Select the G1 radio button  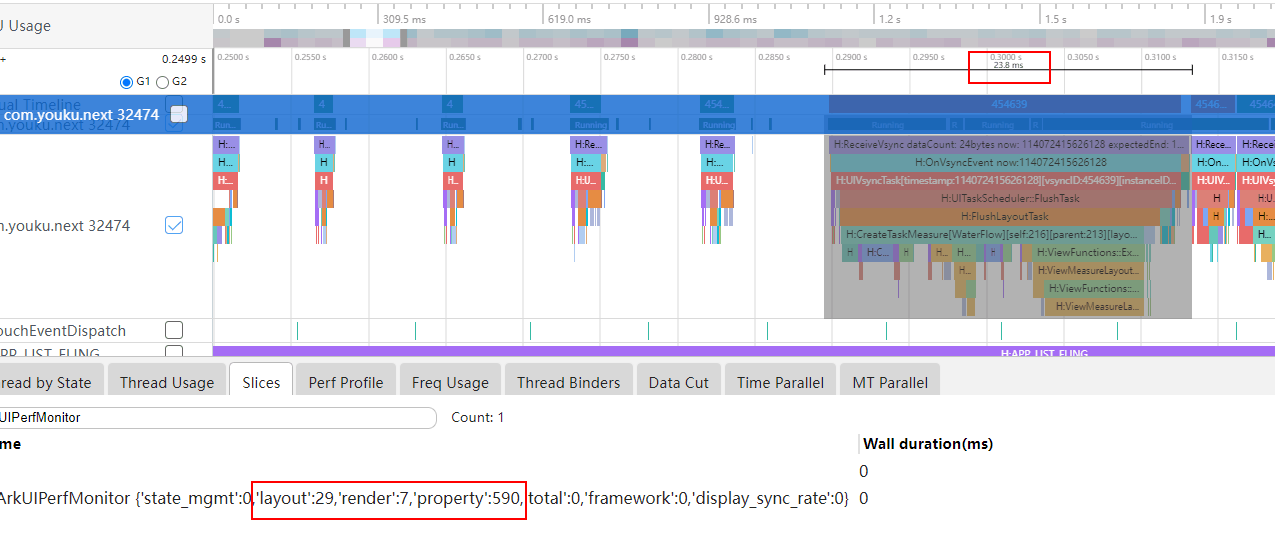tap(126, 82)
